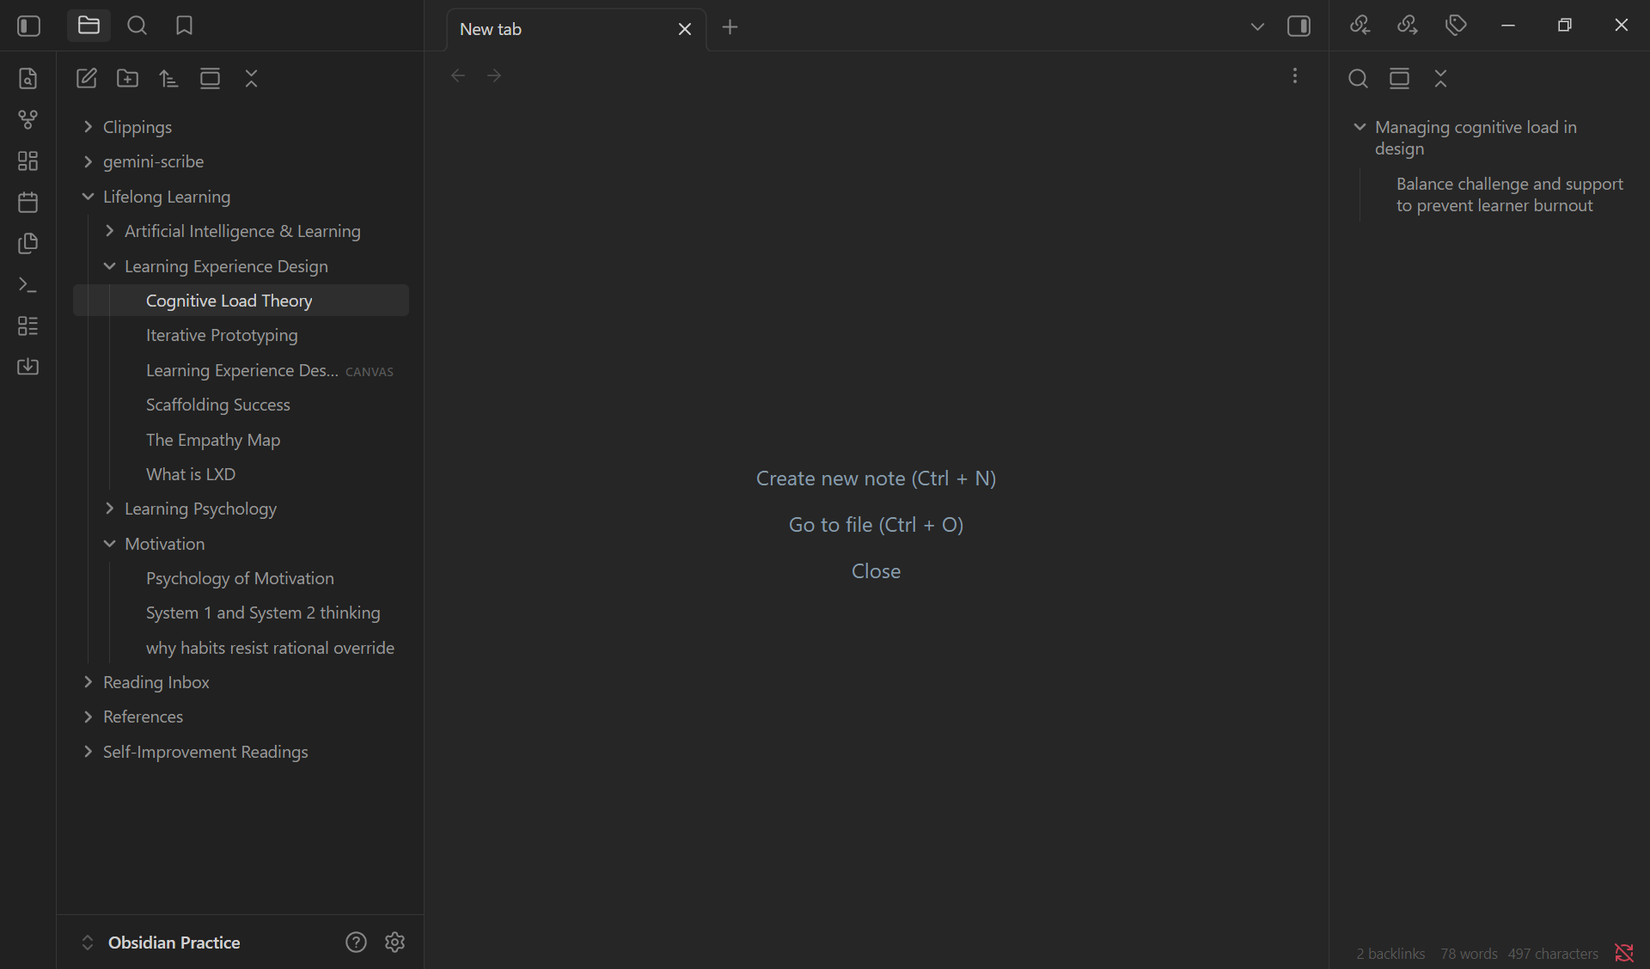Open the outgoing links tab

coord(1408,26)
